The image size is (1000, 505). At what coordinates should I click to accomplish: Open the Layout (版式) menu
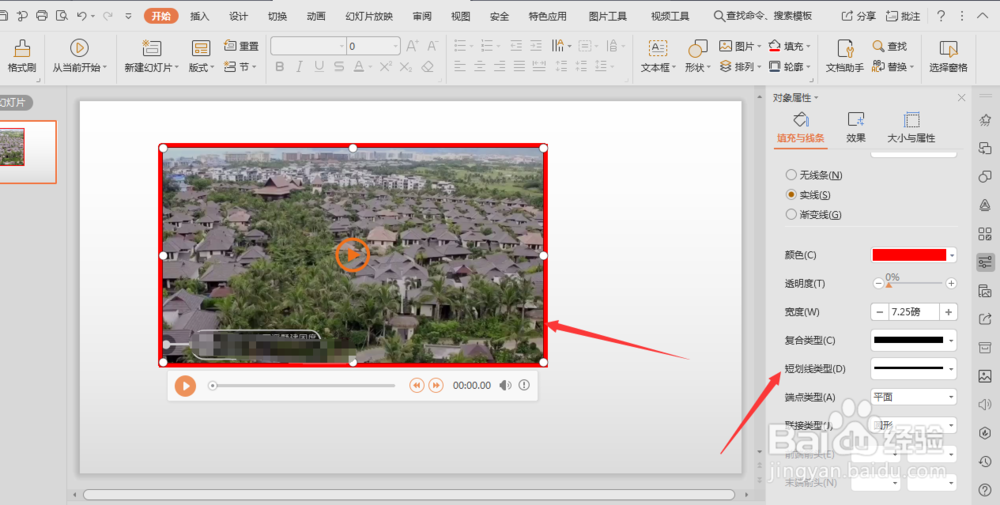click(x=201, y=56)
